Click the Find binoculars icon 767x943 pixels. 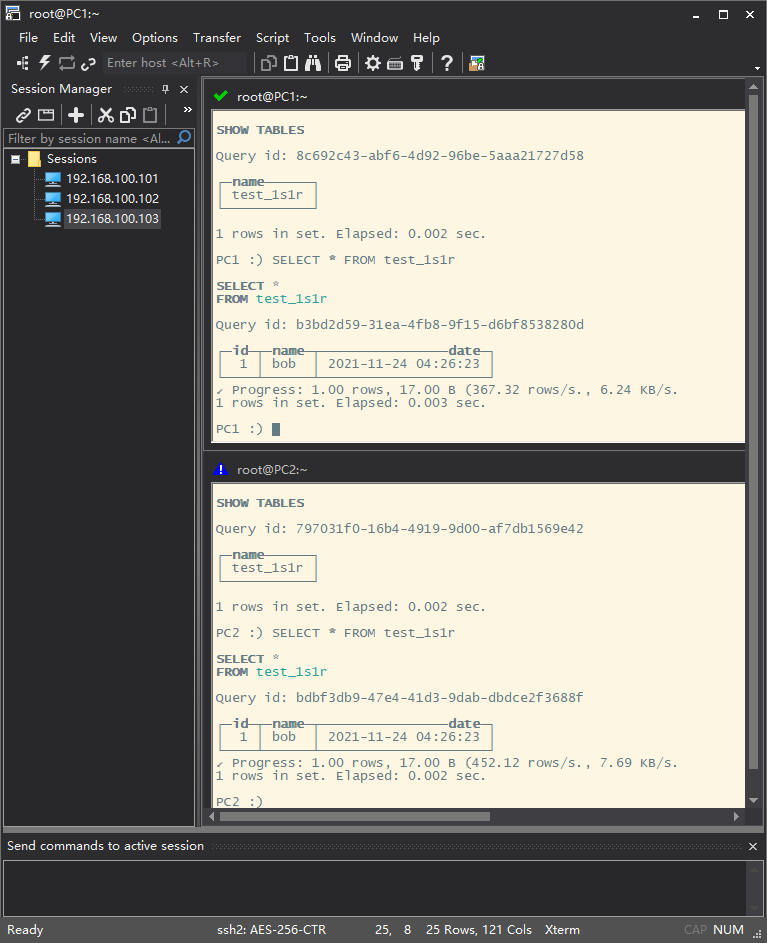(313, 63)
